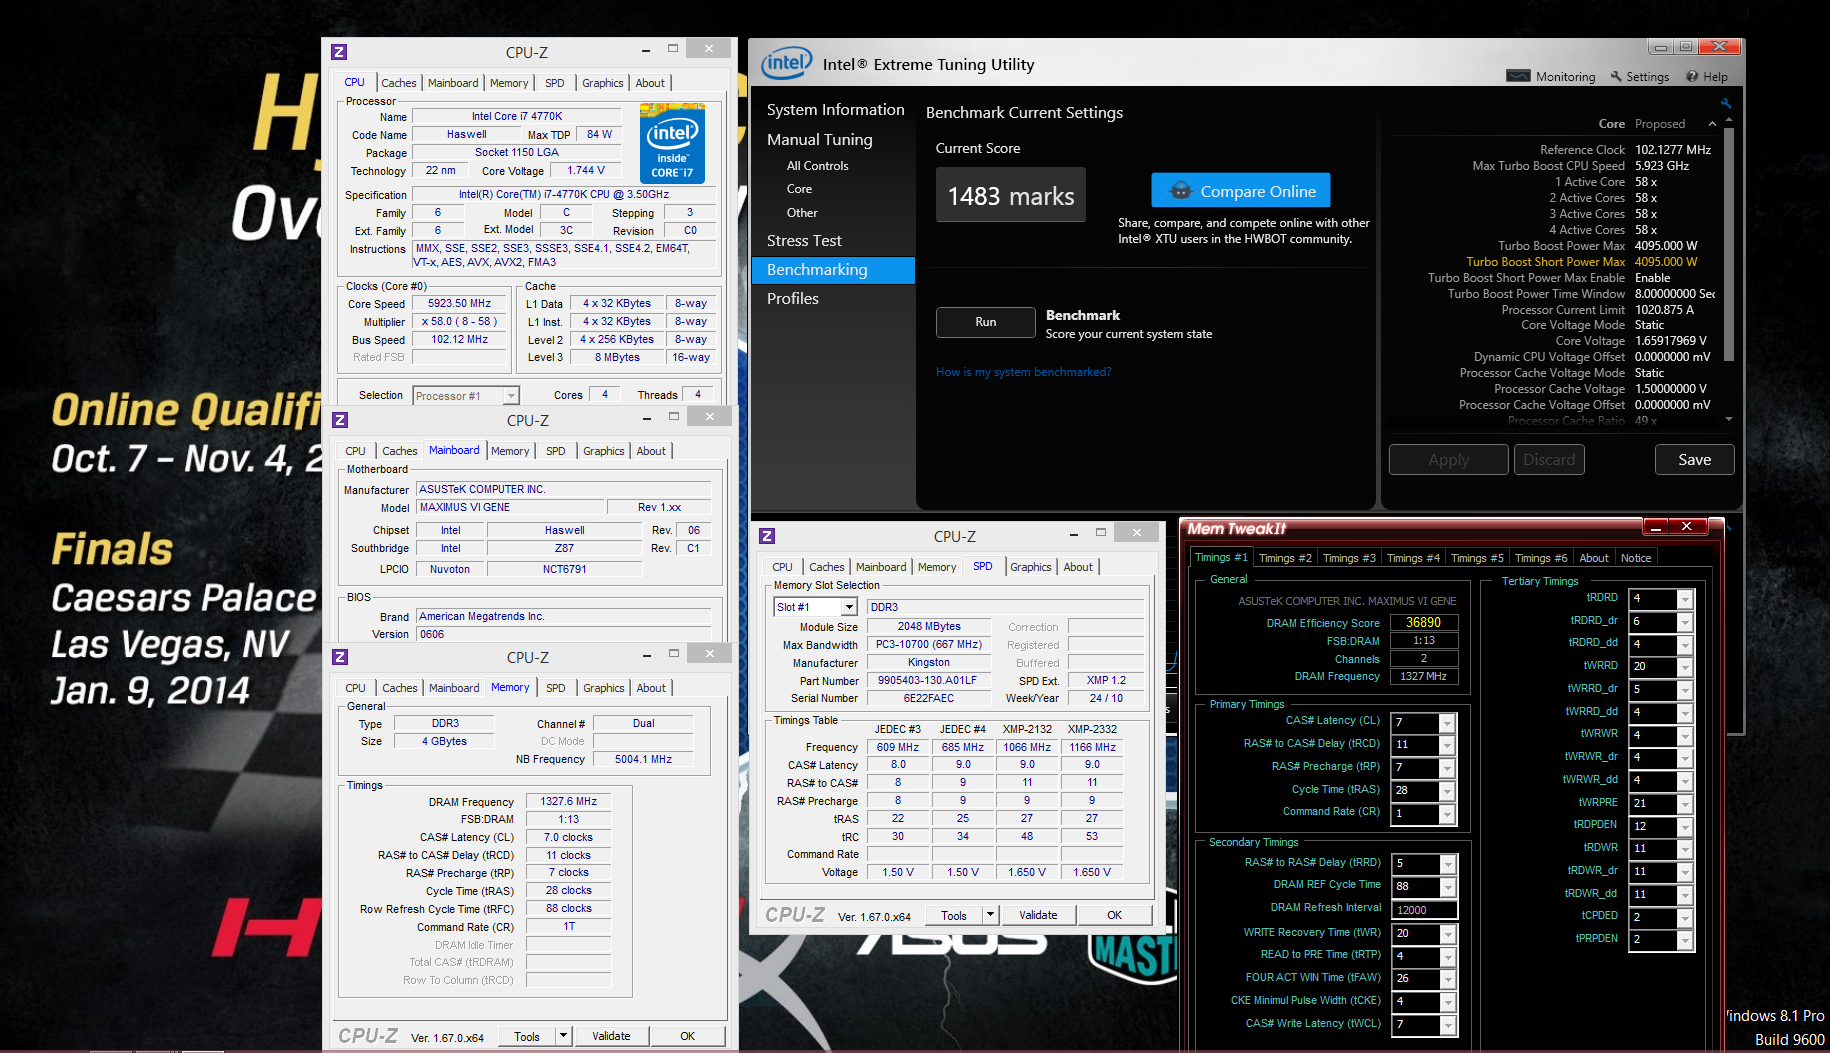Click OK in Memory CPU-Z window
1830x1053 pixels.
click(x=688, y=1036)
